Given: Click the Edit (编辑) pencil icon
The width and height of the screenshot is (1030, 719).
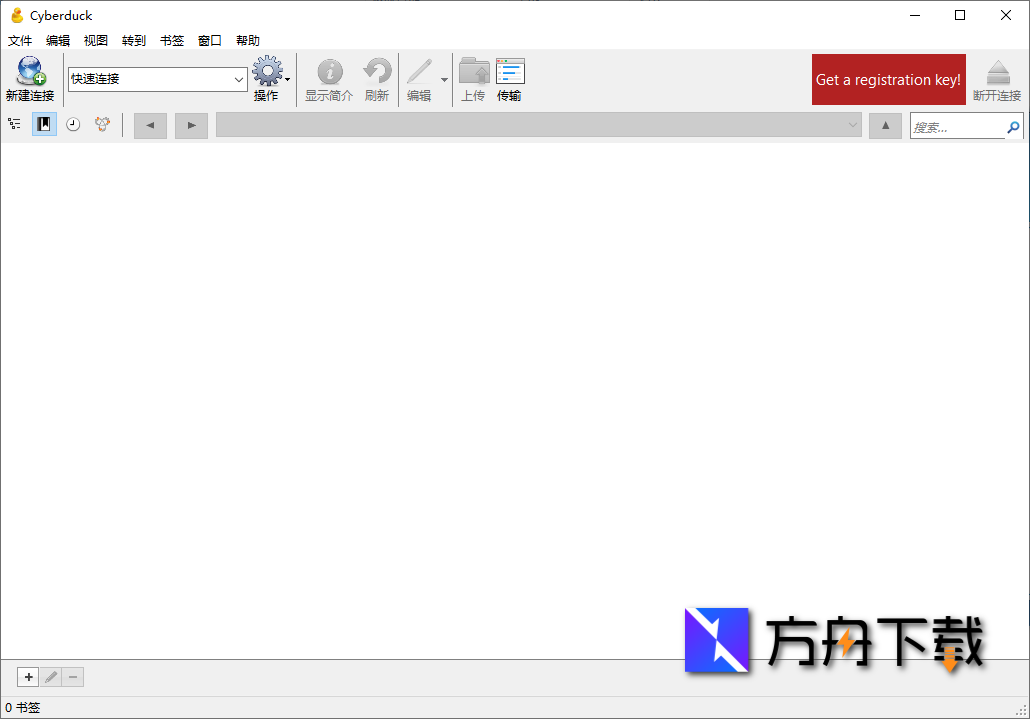Looking at the screenshot, I should 419,72.
